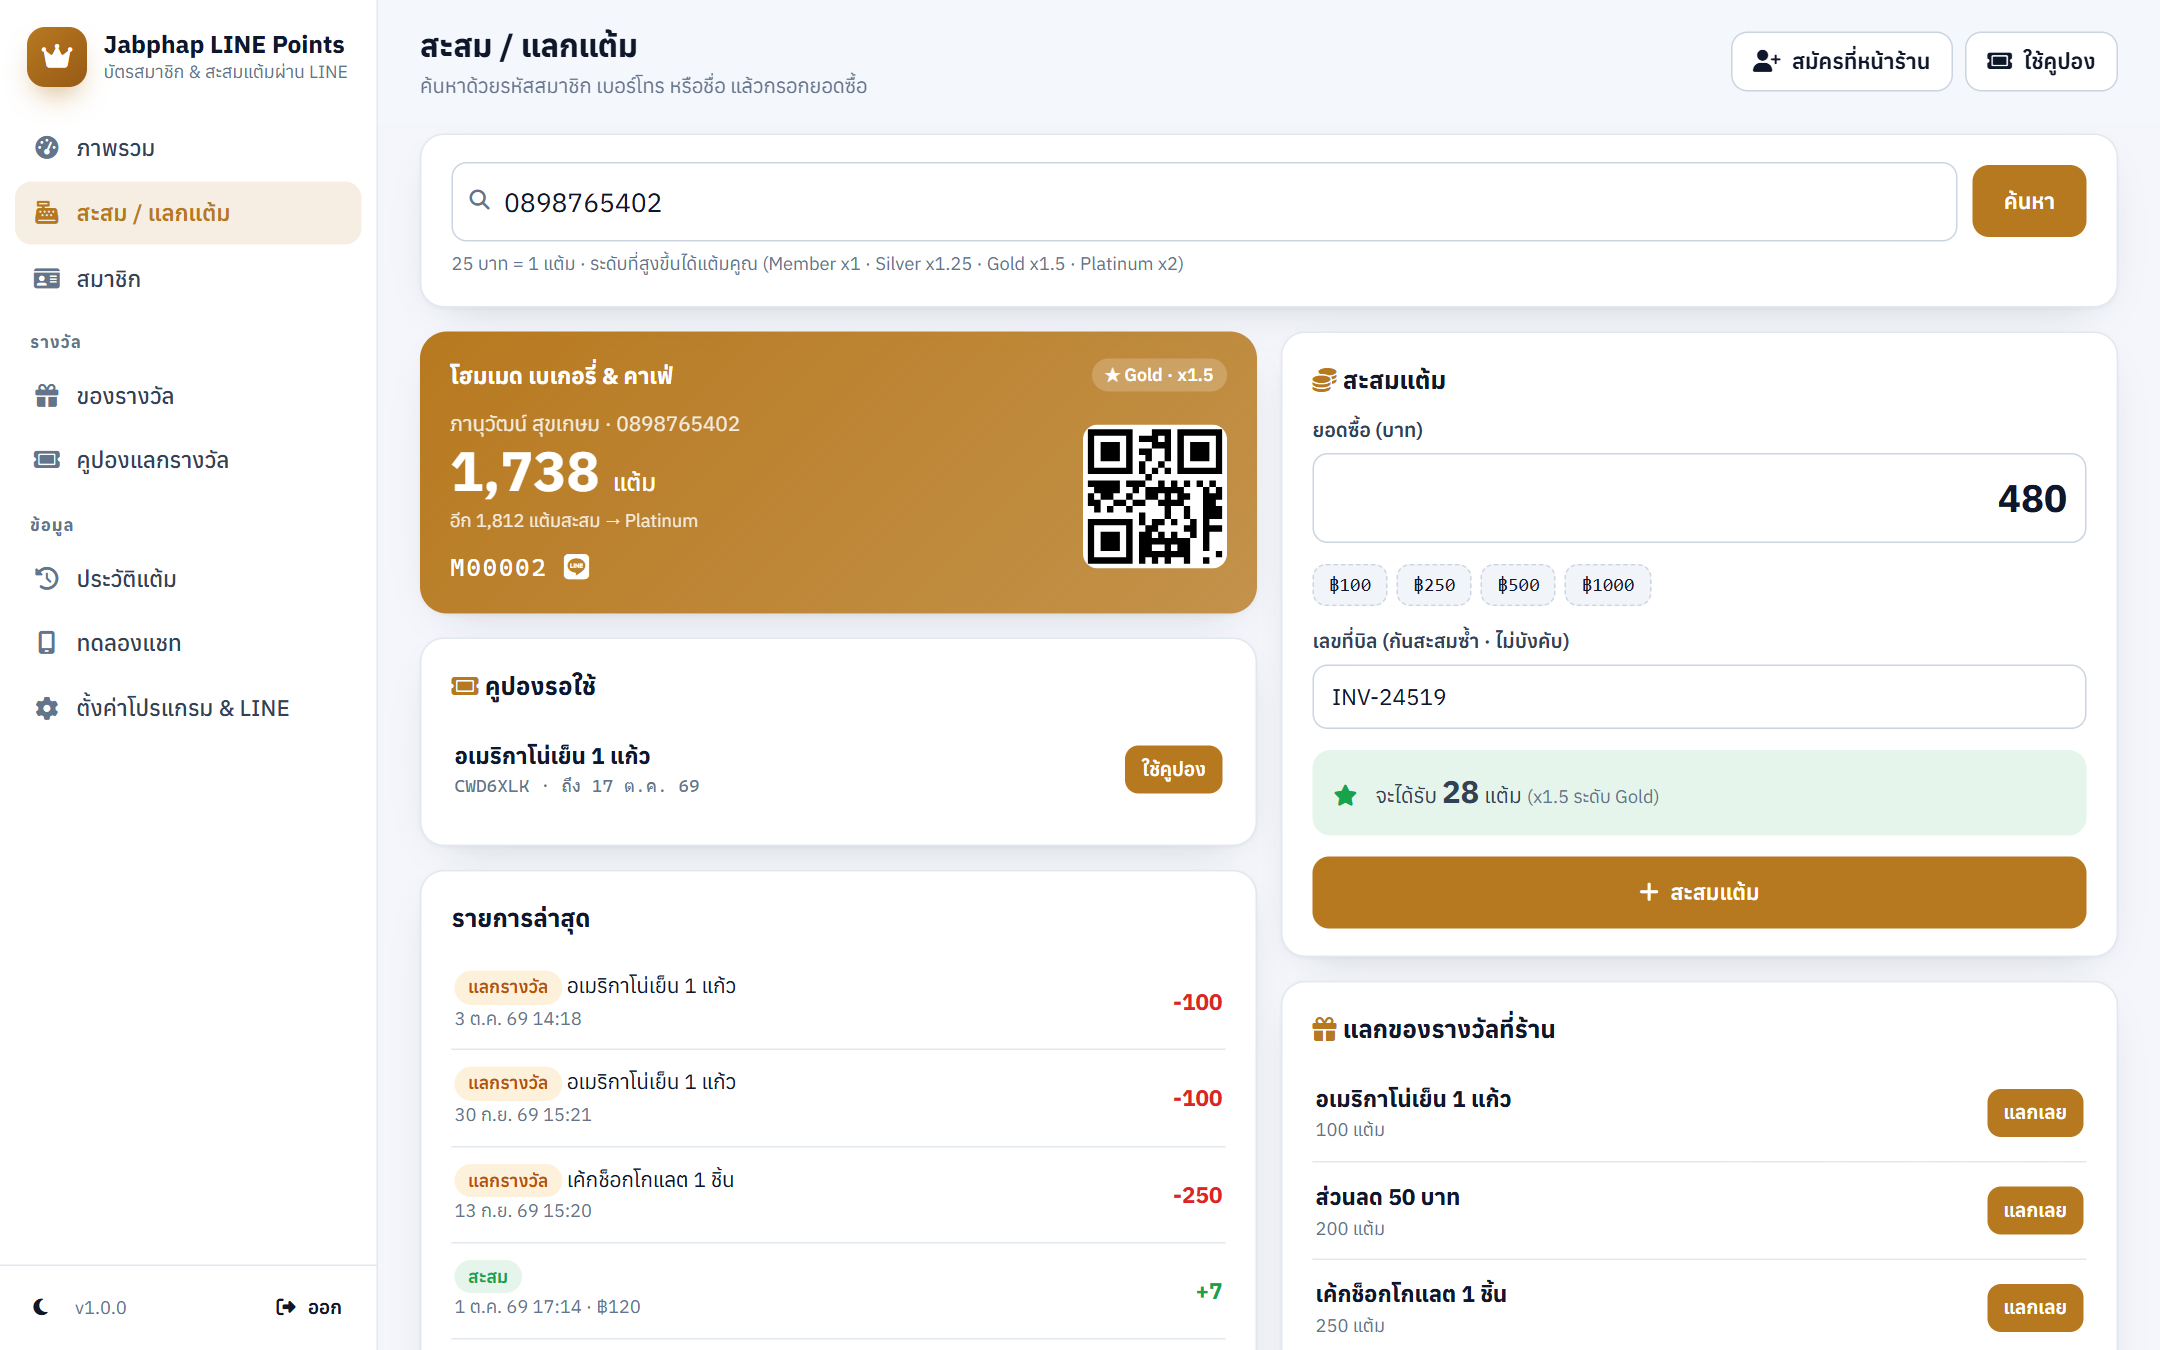Focus the member search field 0898765402
Screen dimensions: 2160x1350
[x=1204, y=201]
